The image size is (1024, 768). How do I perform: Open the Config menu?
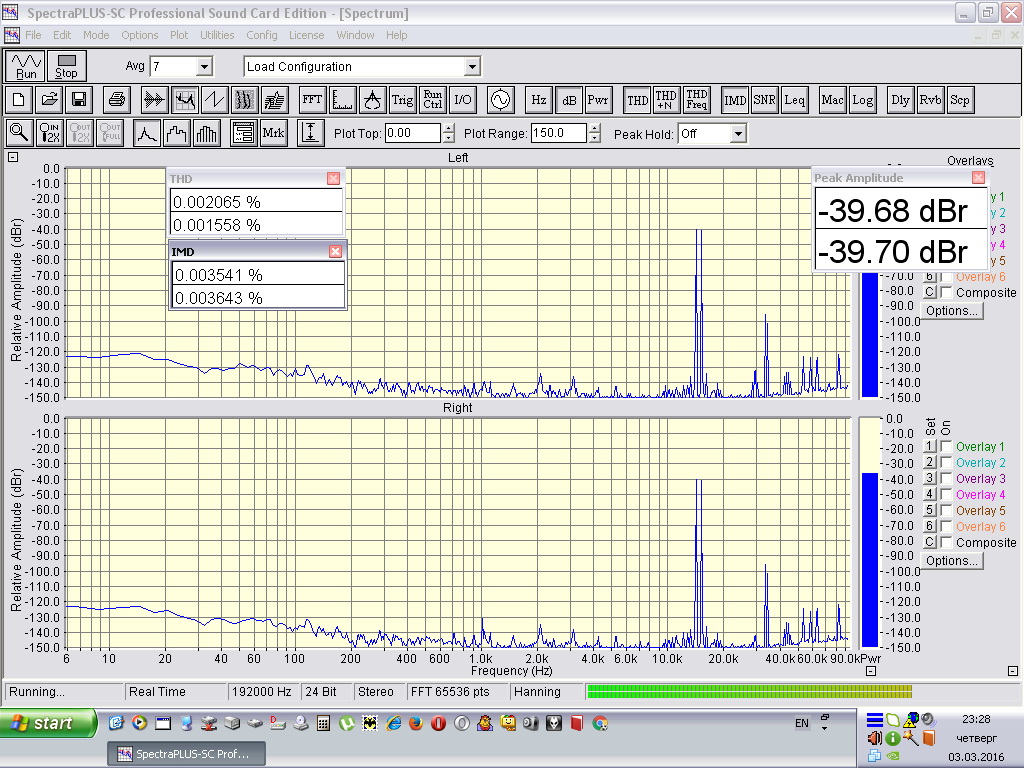tap(262, 35)
